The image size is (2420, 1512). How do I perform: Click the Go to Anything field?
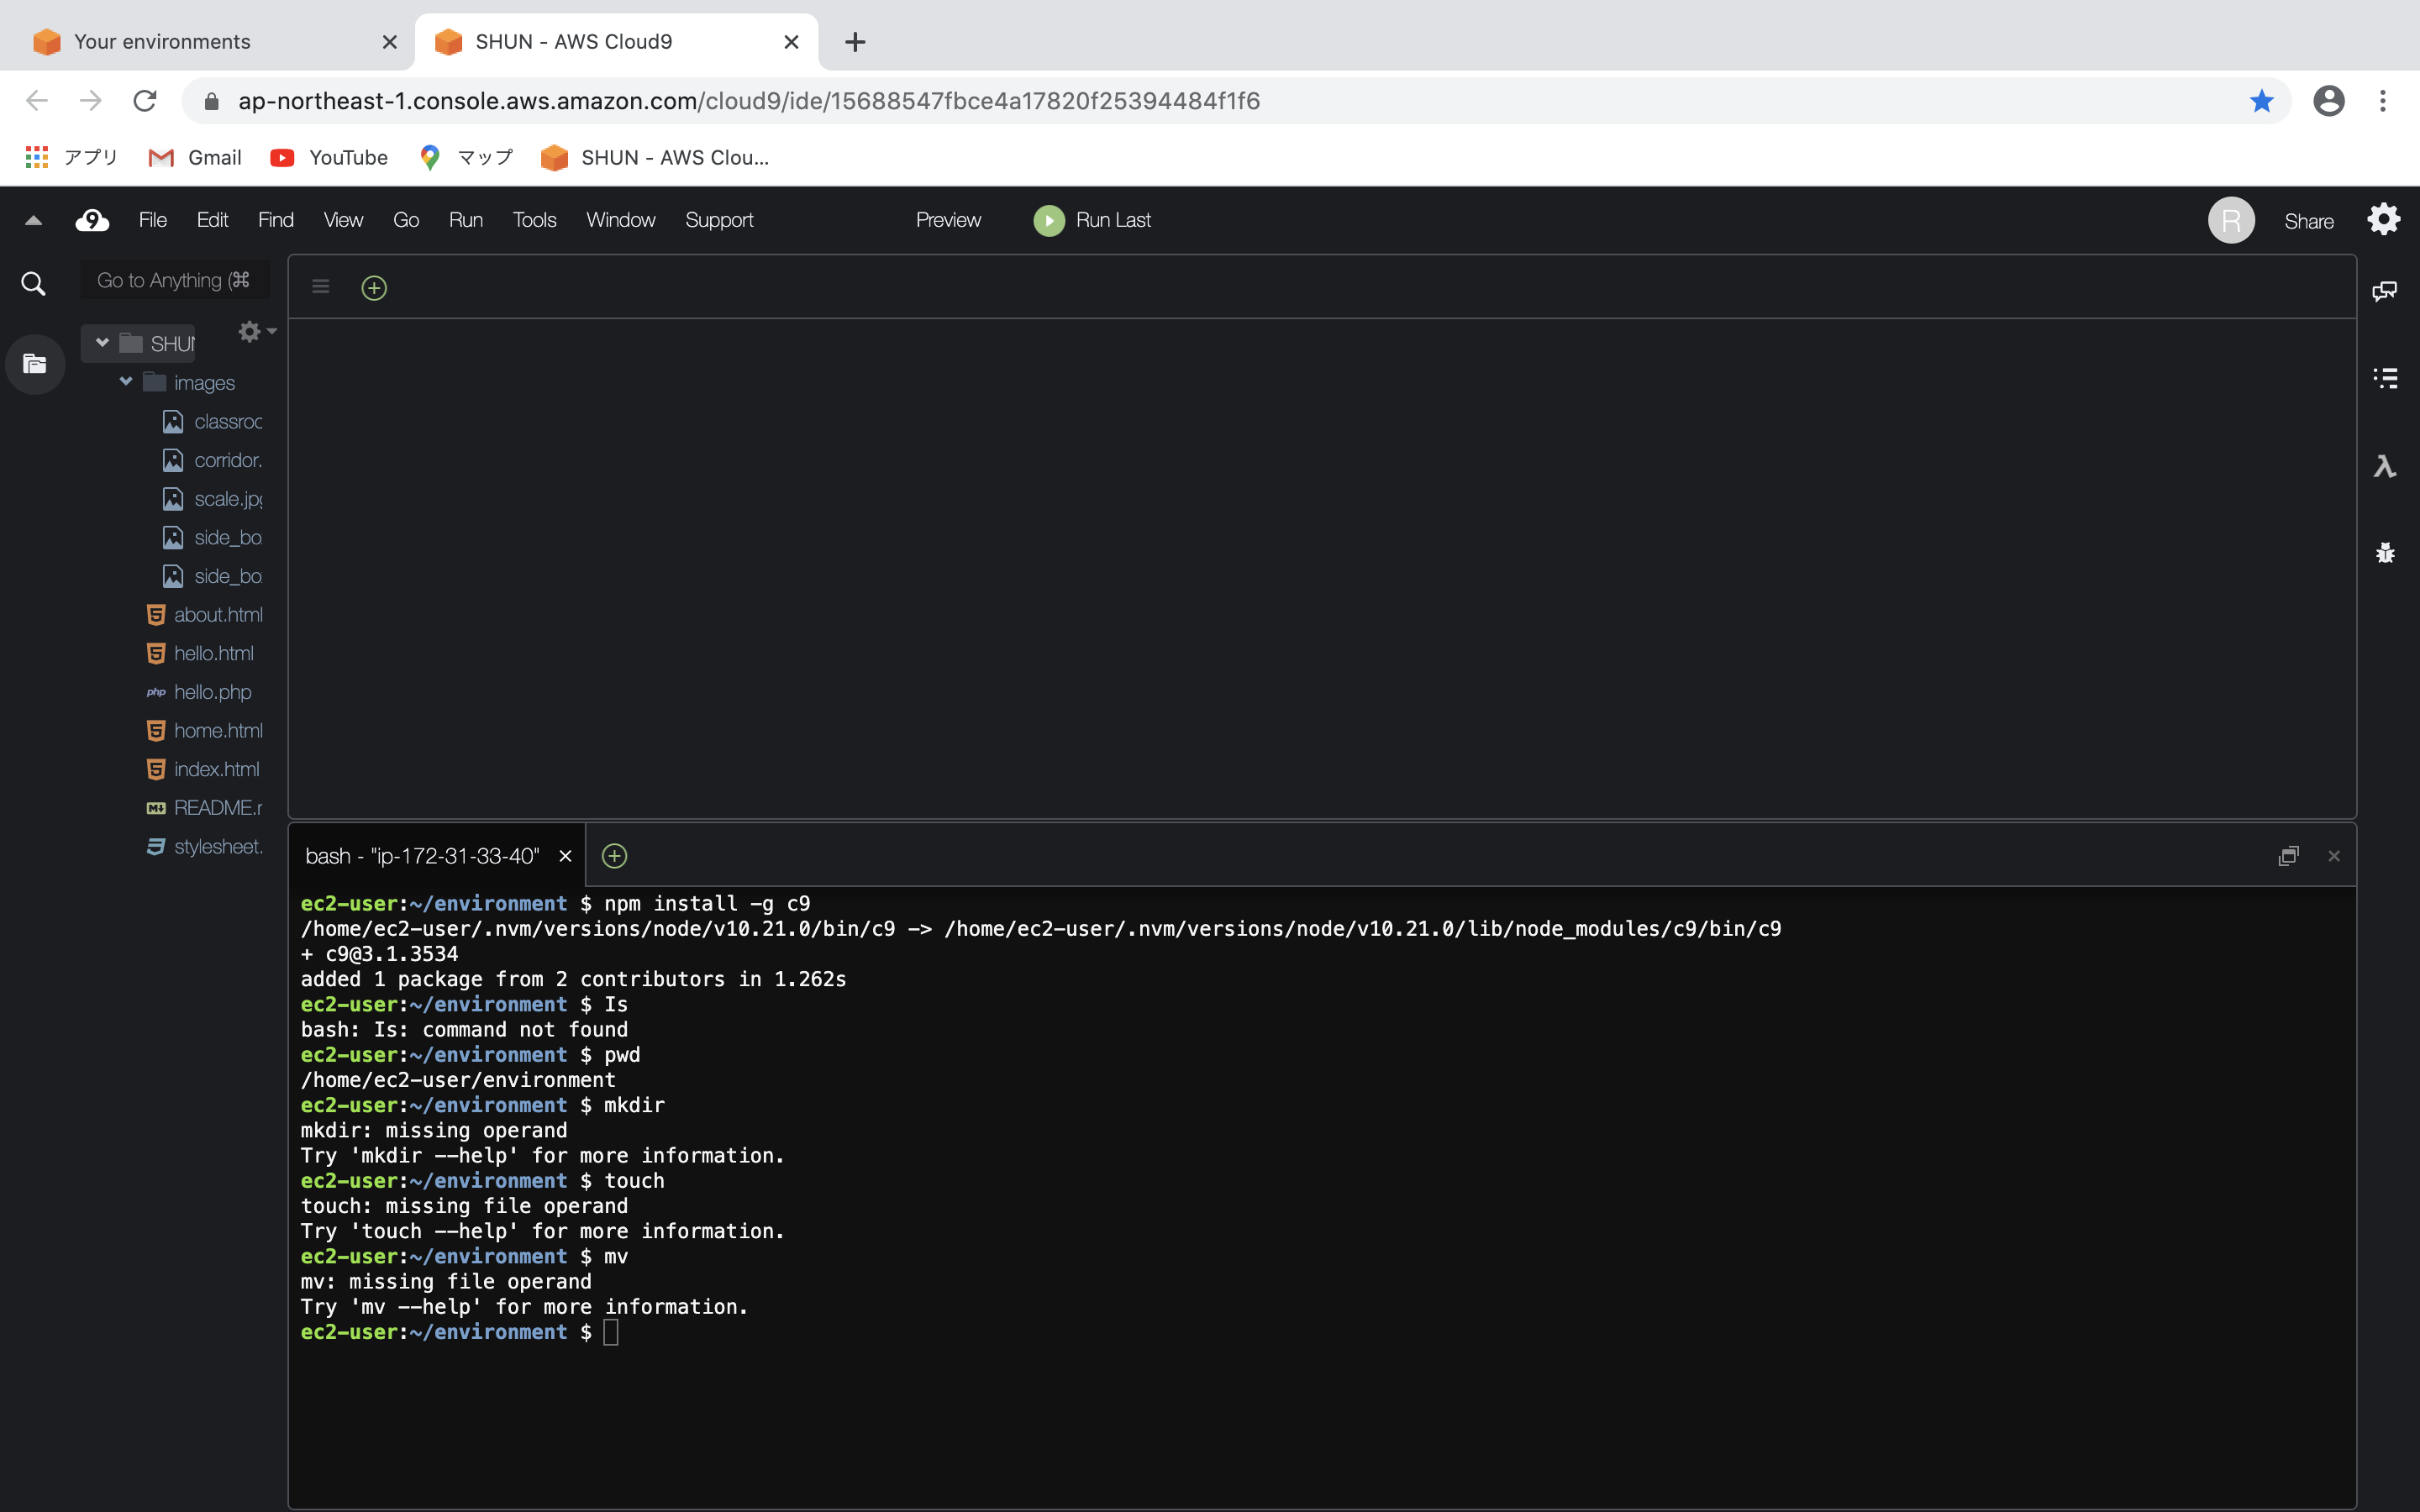click(174, 281)
